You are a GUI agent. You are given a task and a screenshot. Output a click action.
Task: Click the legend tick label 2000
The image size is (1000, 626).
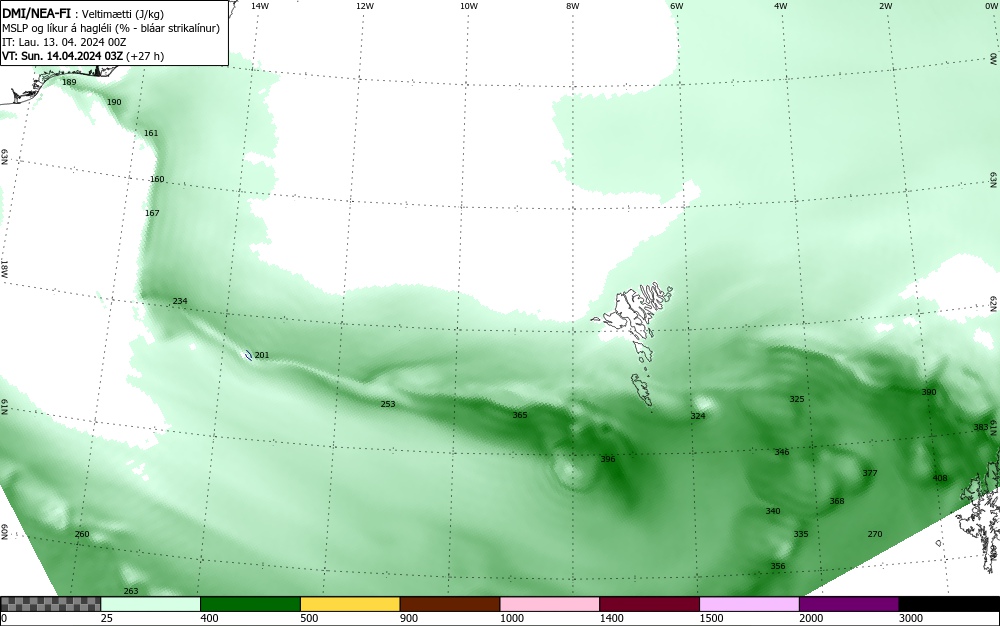click(811, 618)
